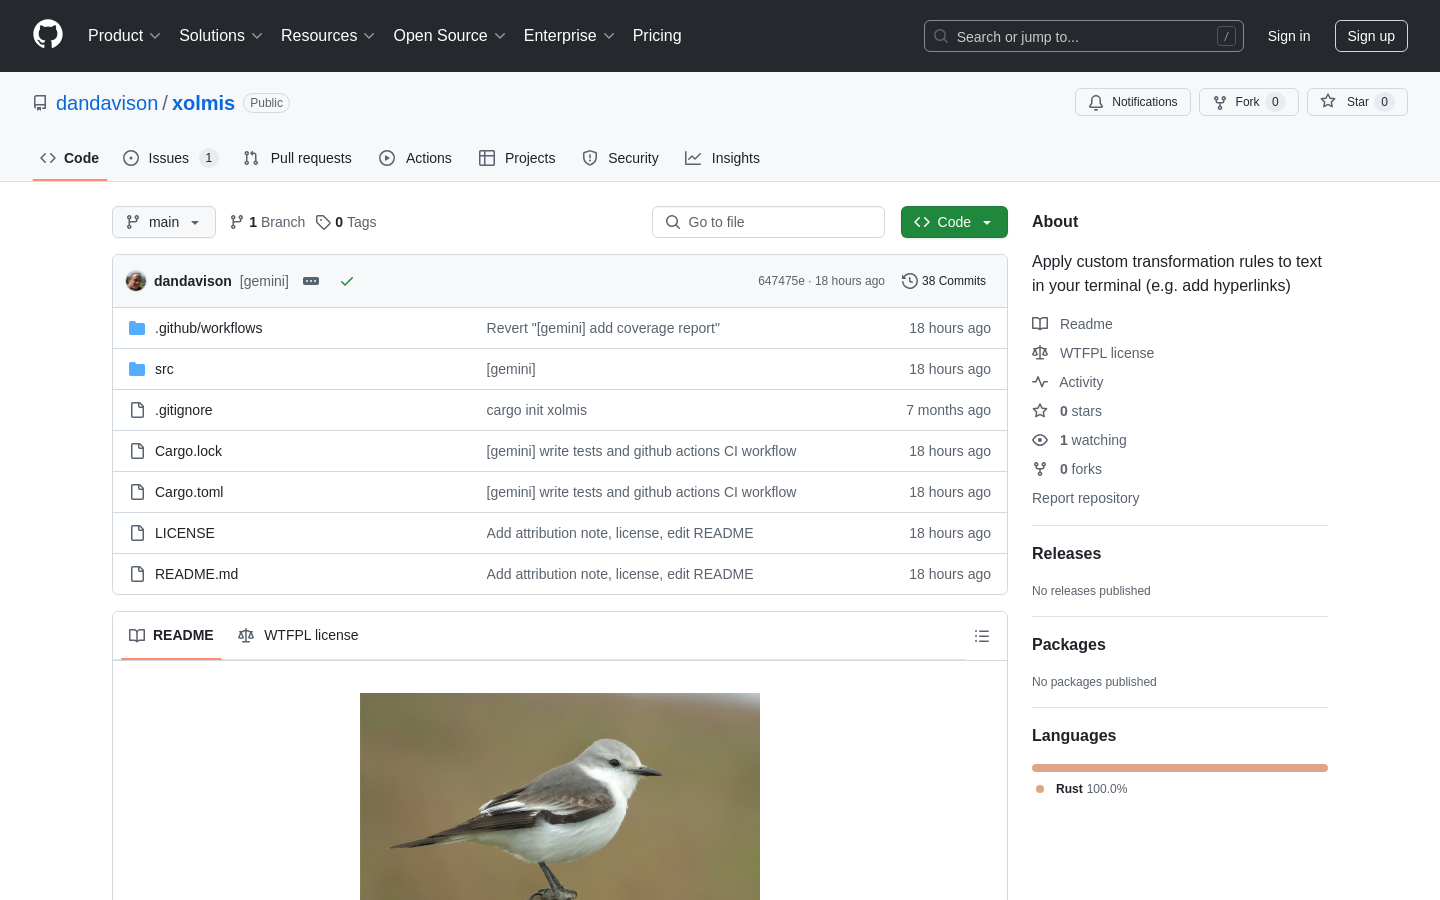
Task: Click the folder icon next to src
Action: coord(137,369)
